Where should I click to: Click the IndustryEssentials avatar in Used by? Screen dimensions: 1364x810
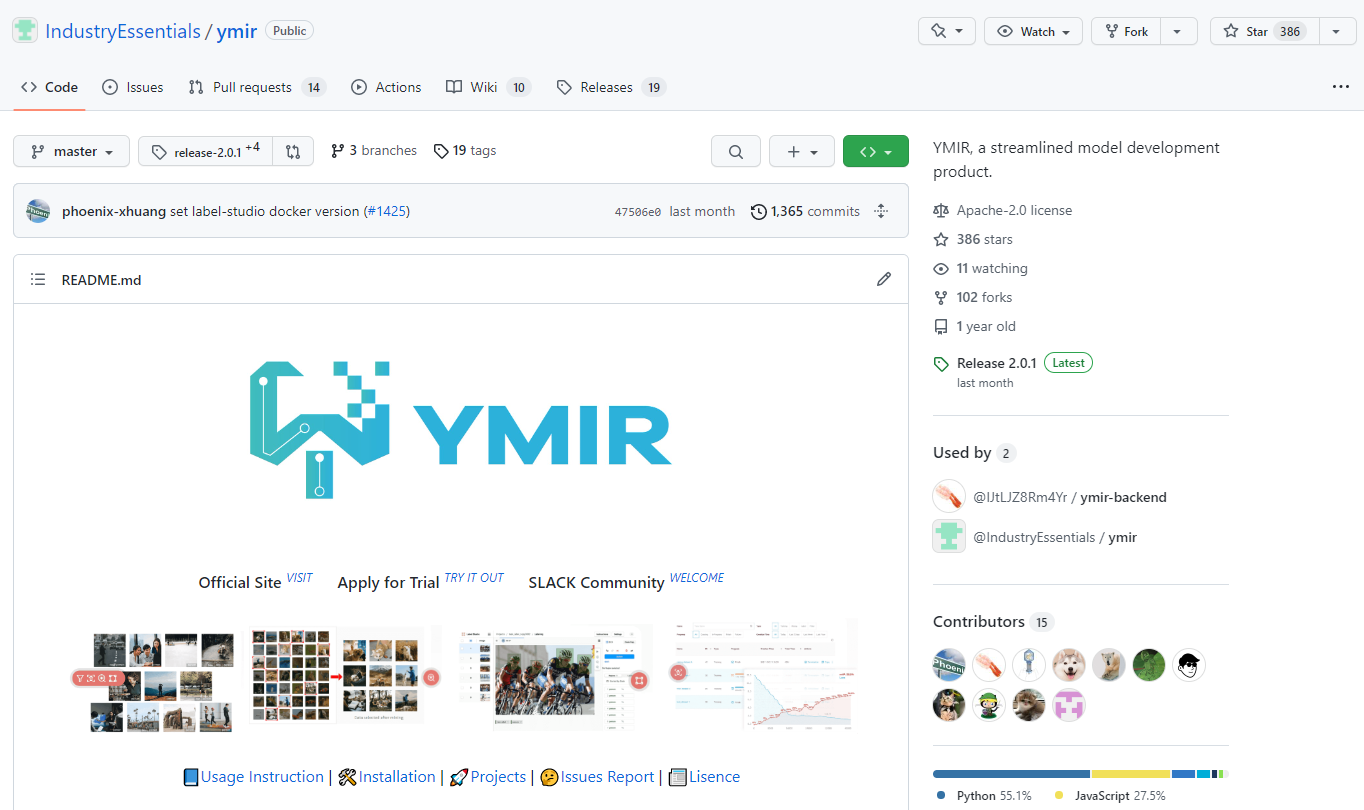click(949, 536)
